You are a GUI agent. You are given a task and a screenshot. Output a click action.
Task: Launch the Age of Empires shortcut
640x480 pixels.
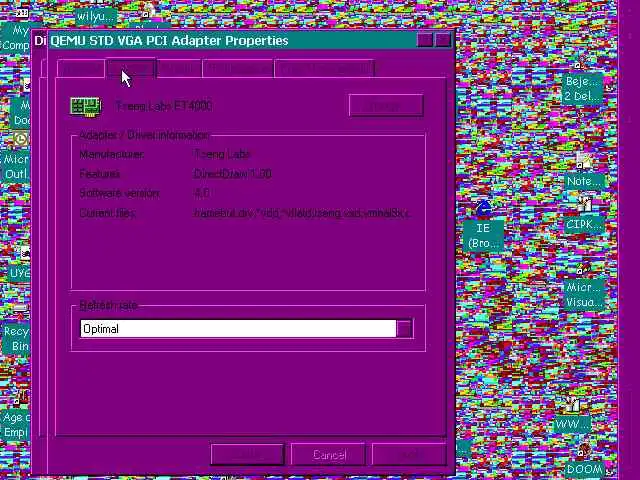(16, 416)
